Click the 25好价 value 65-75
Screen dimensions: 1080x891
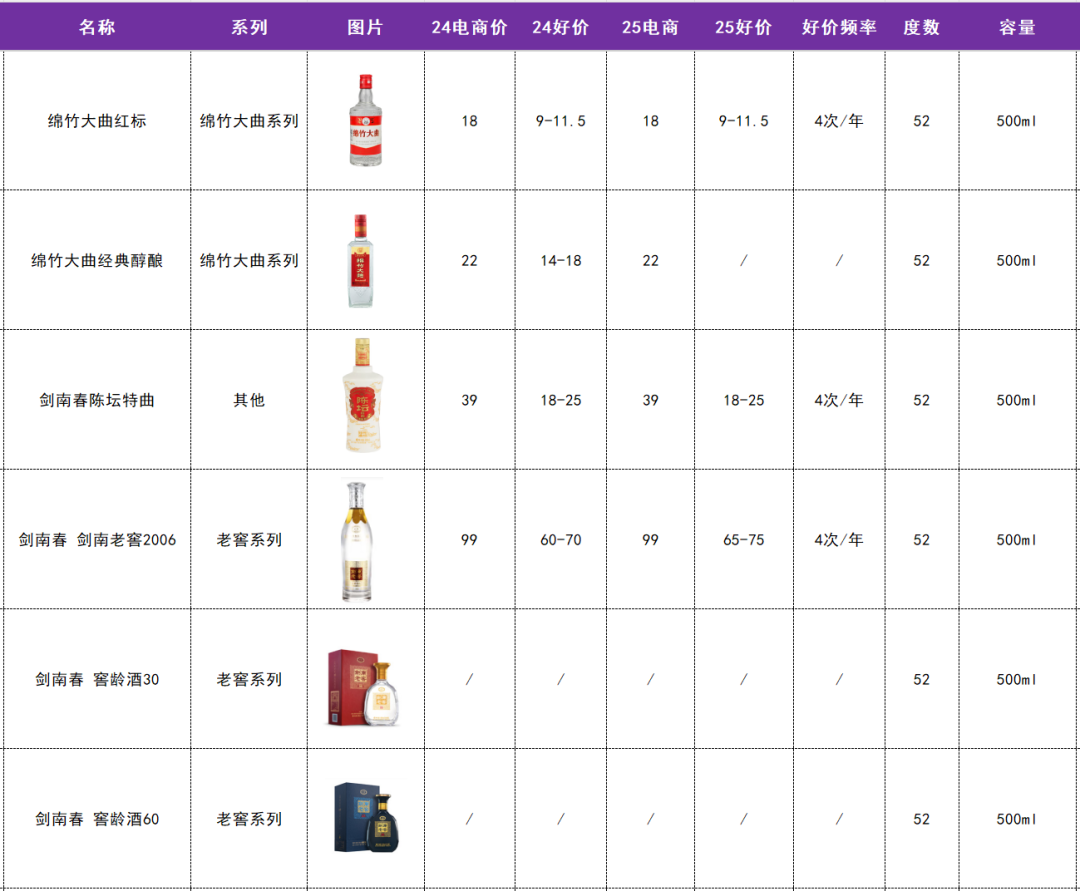[743, 540]
